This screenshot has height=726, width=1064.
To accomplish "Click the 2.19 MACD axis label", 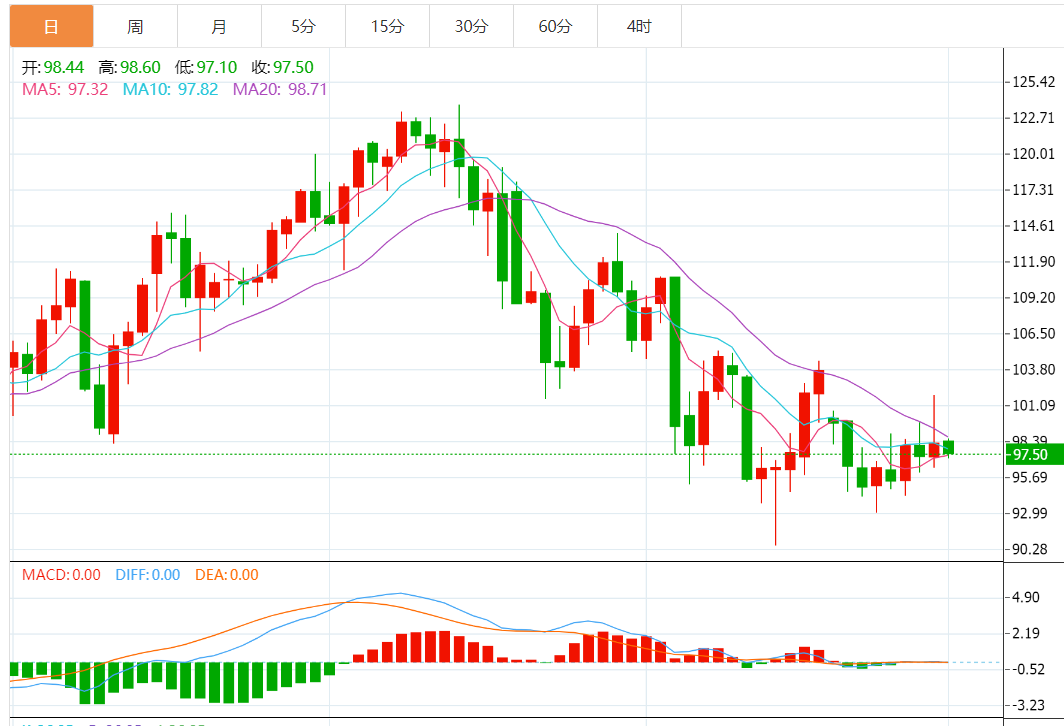I will pos(1025,633).
